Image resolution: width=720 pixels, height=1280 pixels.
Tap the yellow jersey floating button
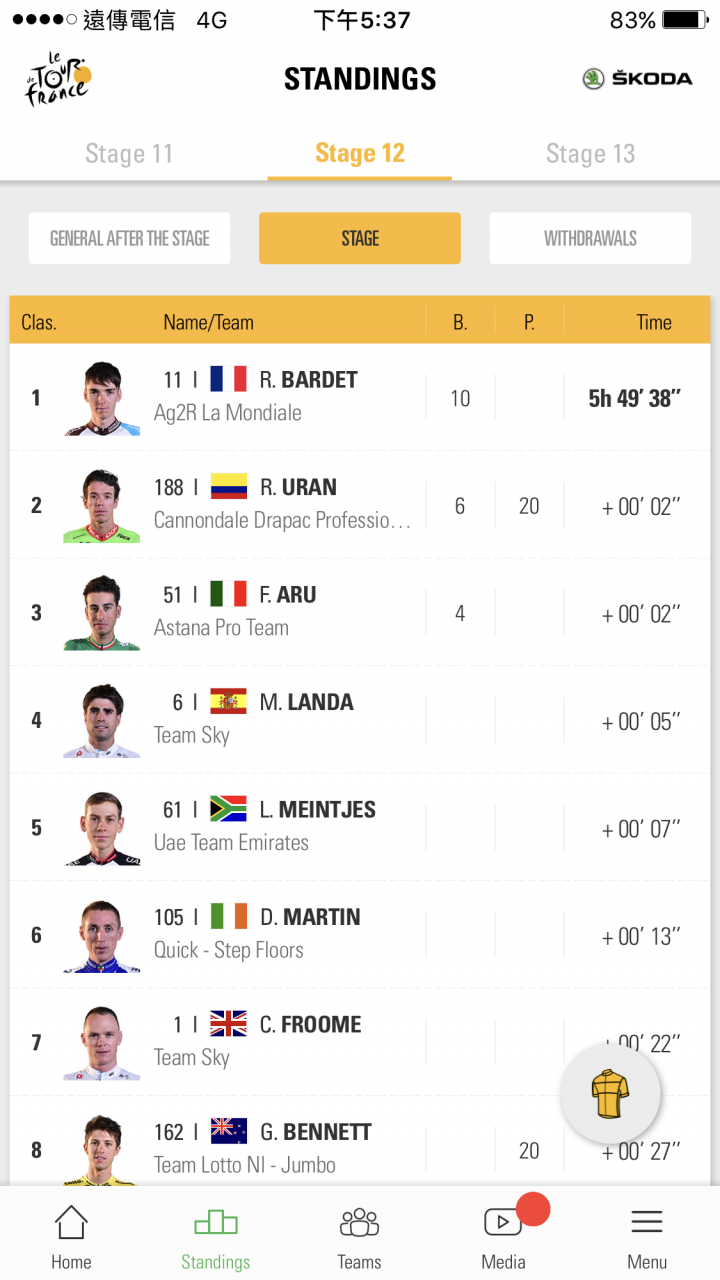coord(610,1093)
